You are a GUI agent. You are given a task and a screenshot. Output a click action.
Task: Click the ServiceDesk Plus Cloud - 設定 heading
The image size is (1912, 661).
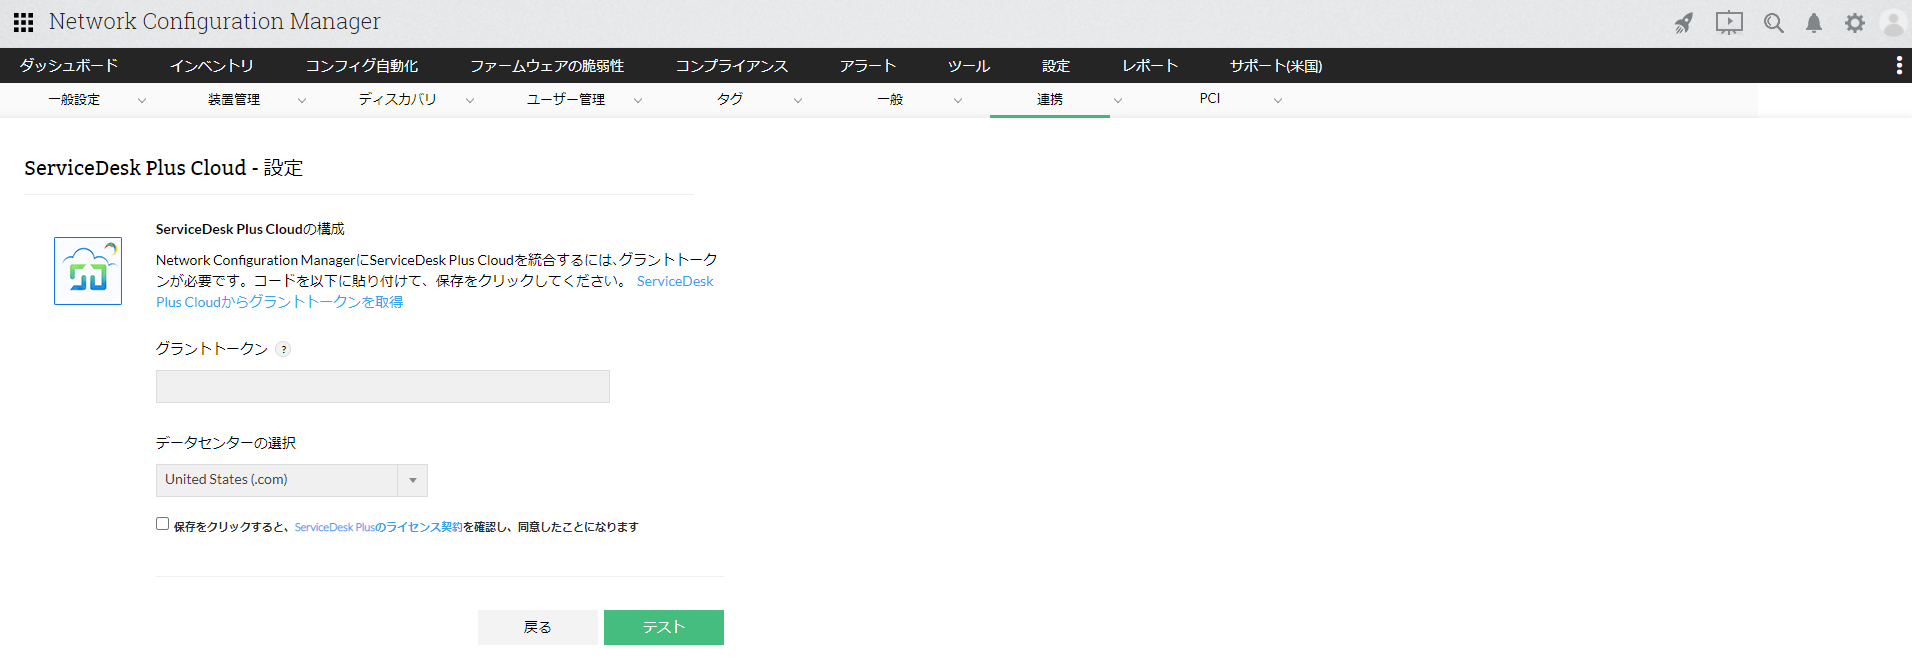pyautogui.click(x=164, y=168)
